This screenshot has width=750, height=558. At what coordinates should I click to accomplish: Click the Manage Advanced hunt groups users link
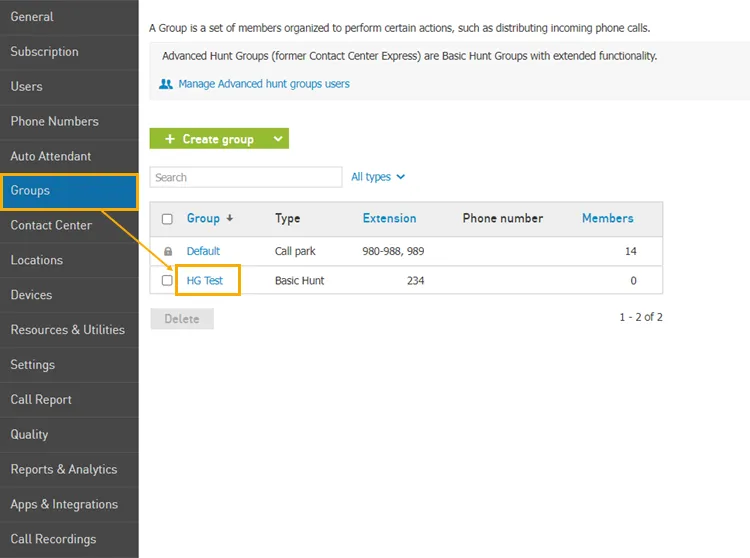[264, 84]
